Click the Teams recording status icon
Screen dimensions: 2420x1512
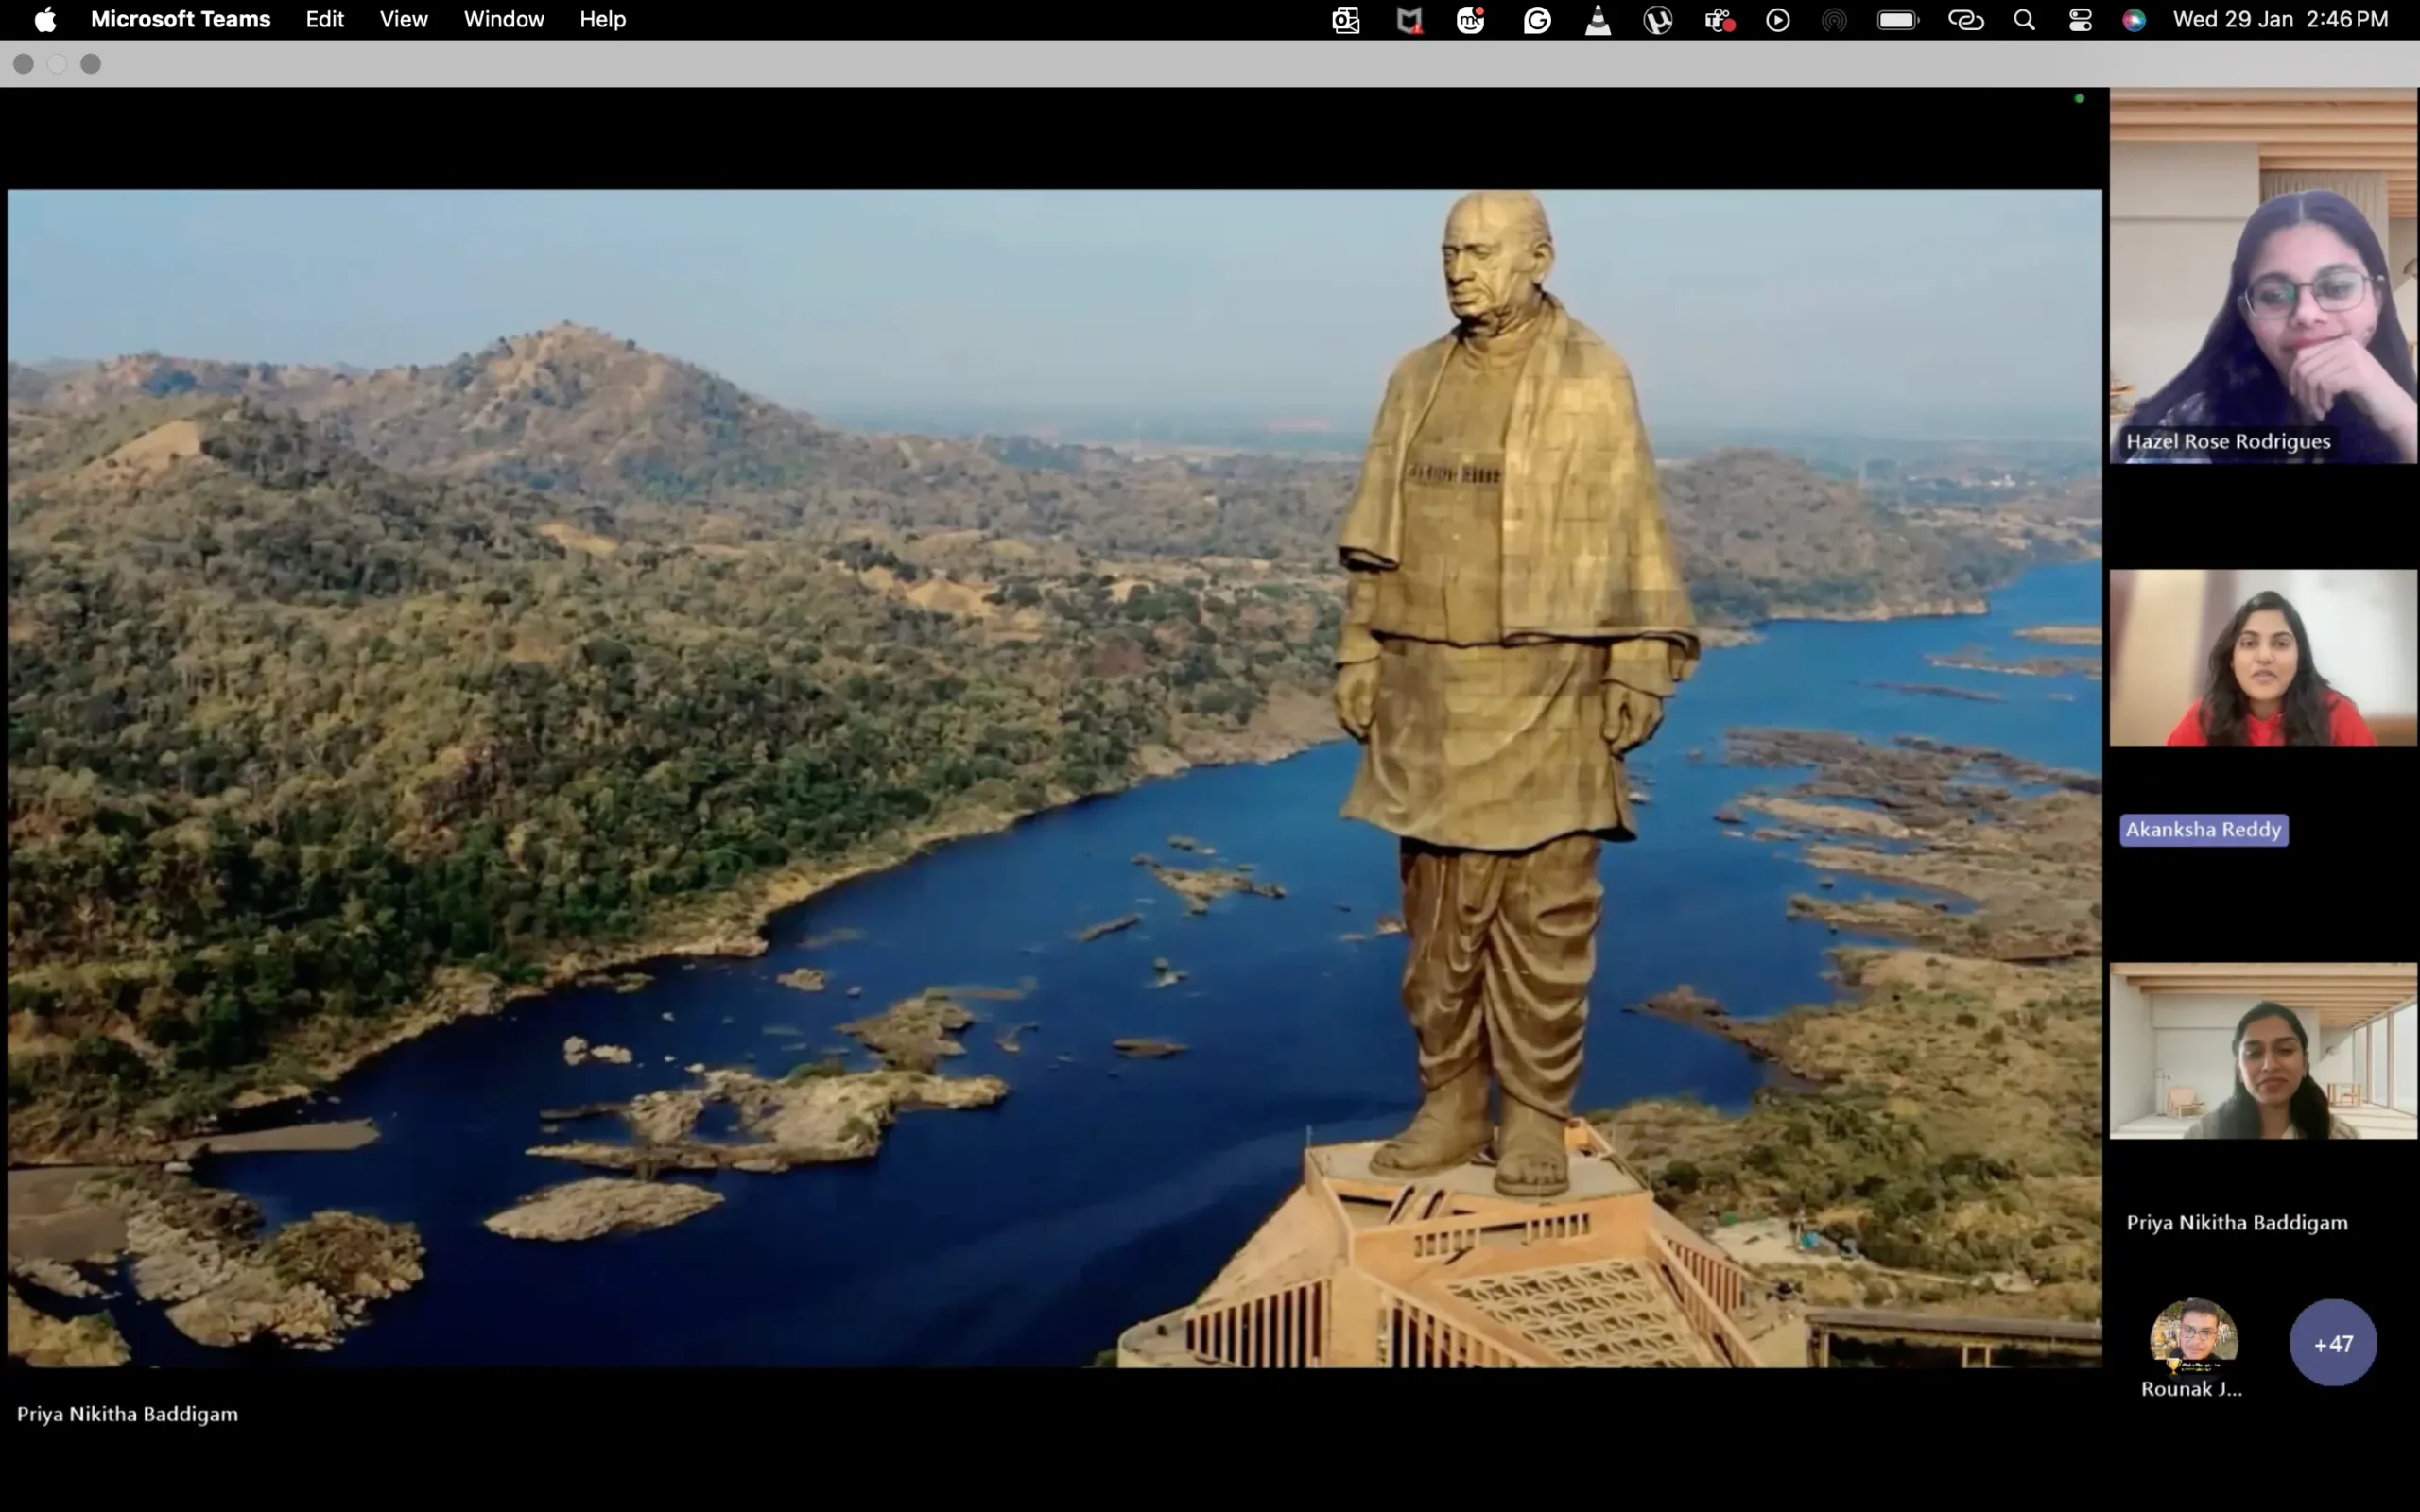coord(1719,20)
